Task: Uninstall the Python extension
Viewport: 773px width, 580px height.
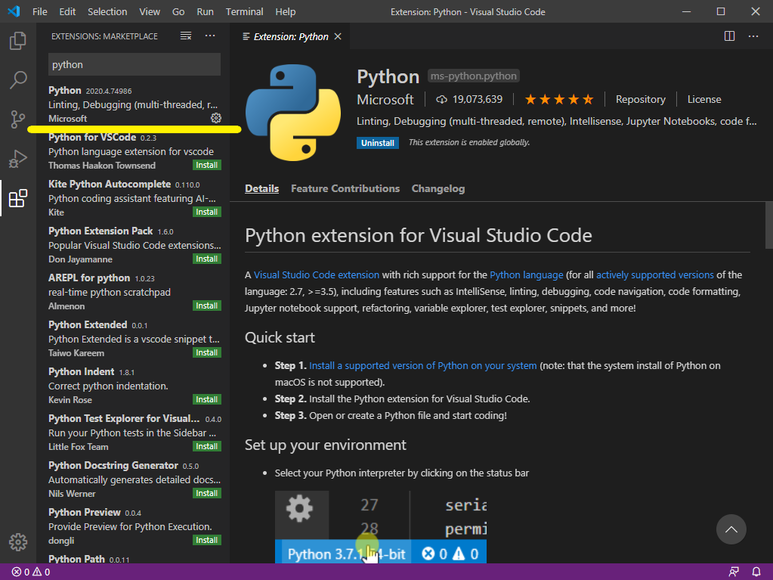Action: point(378,143)
